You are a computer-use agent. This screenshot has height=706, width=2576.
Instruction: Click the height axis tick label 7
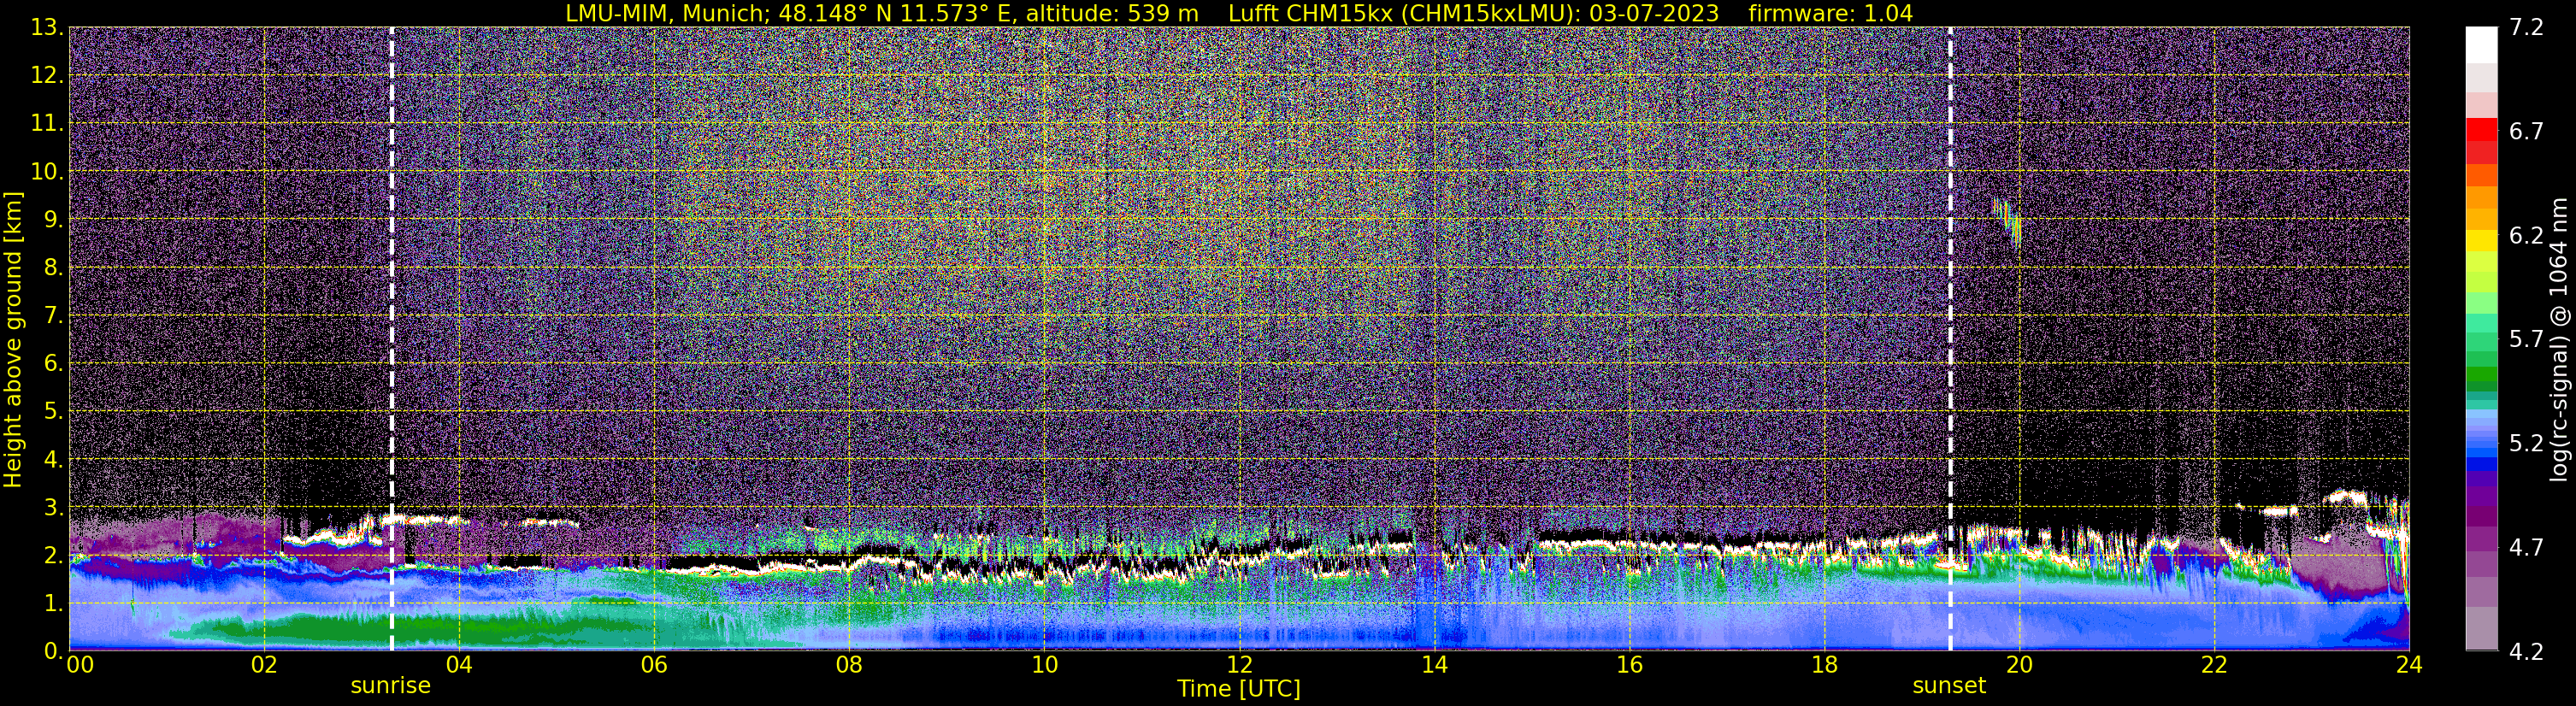tap(53, 315)
